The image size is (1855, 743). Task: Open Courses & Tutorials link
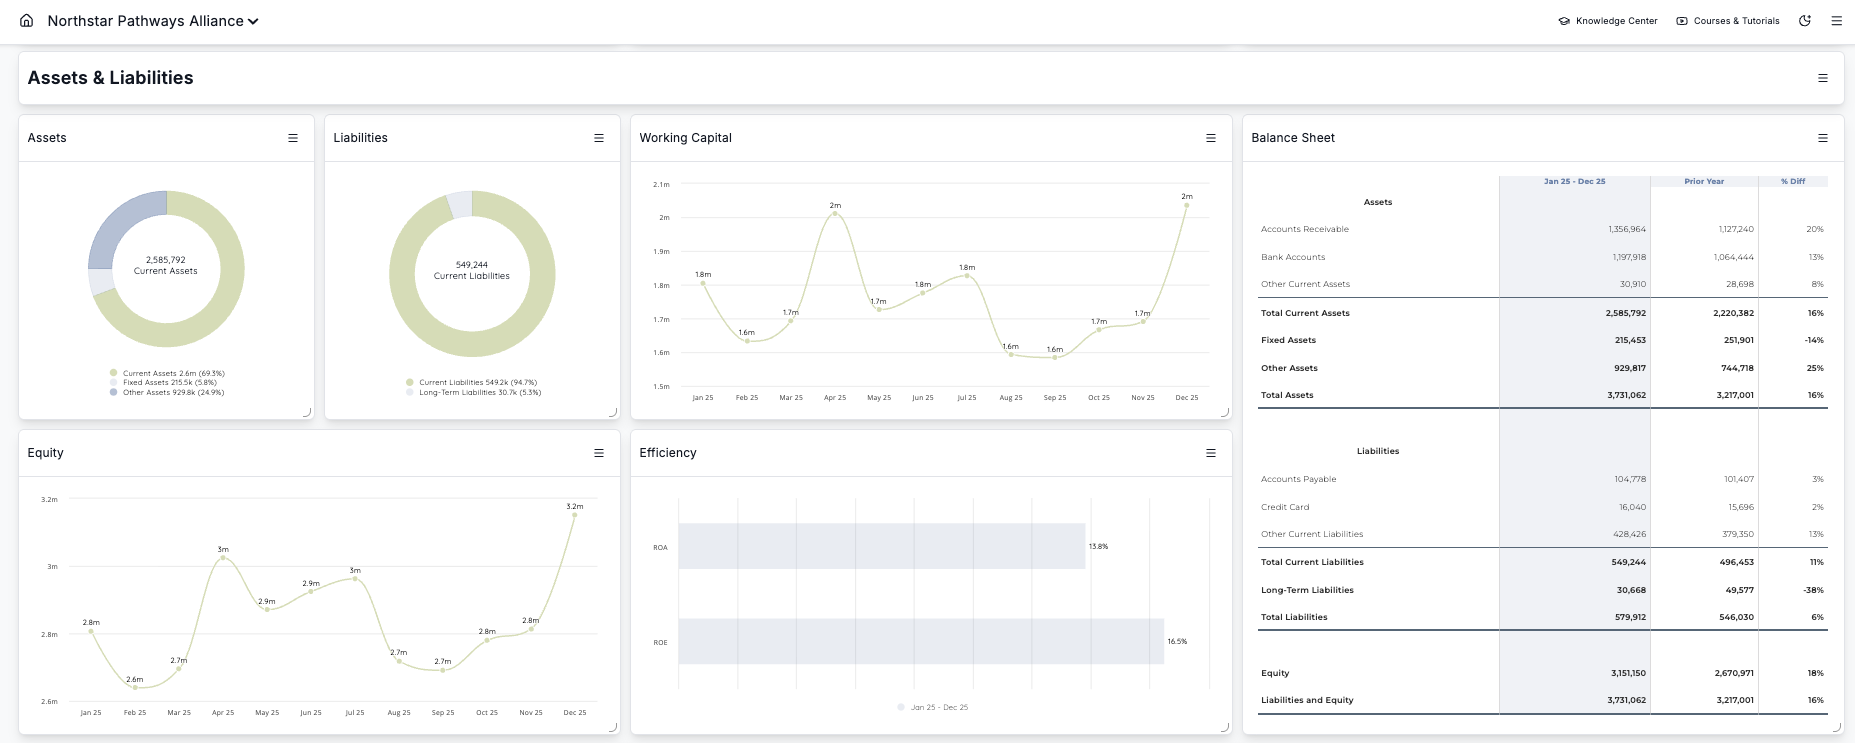coord(1728,21)
